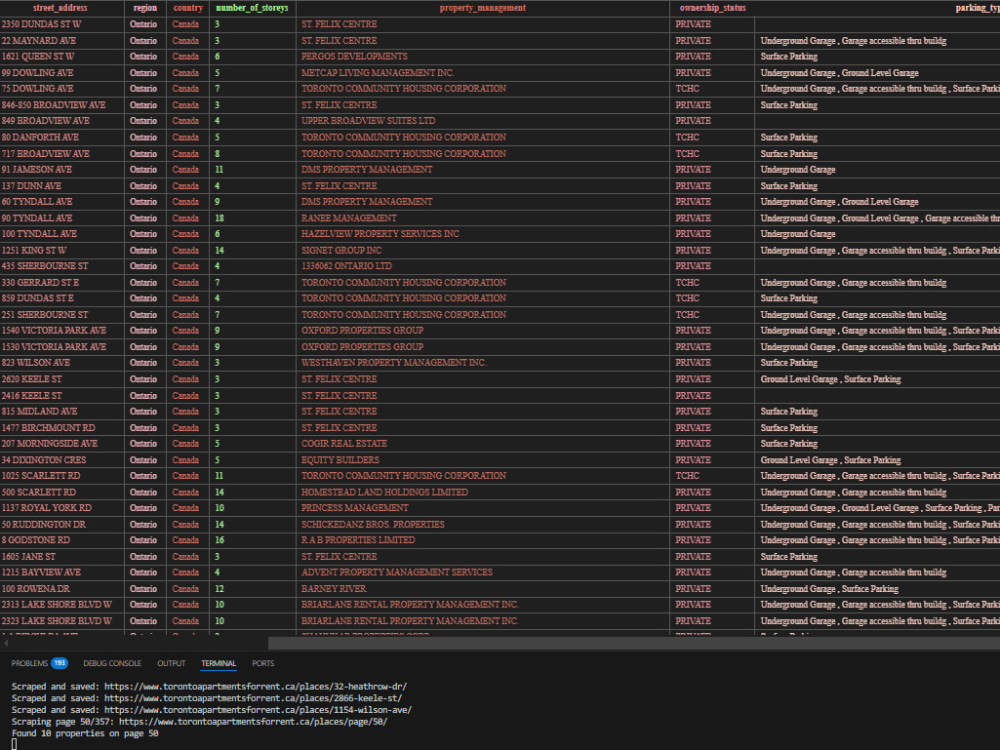The height and width of the screenshot is (750, 1000).
Task: Click the ownership_status column header
Action: coord(712,8)
